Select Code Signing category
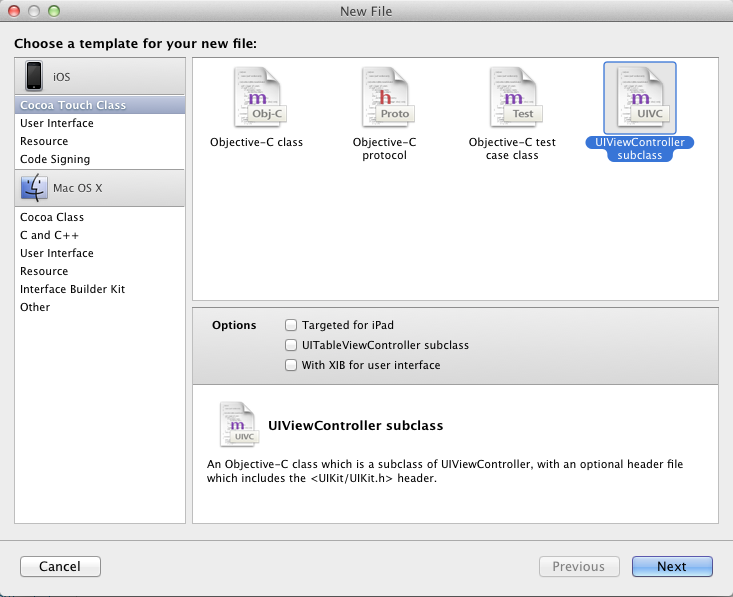The width and height of the screenshot is (733, 597). click(x=55, y=159)
